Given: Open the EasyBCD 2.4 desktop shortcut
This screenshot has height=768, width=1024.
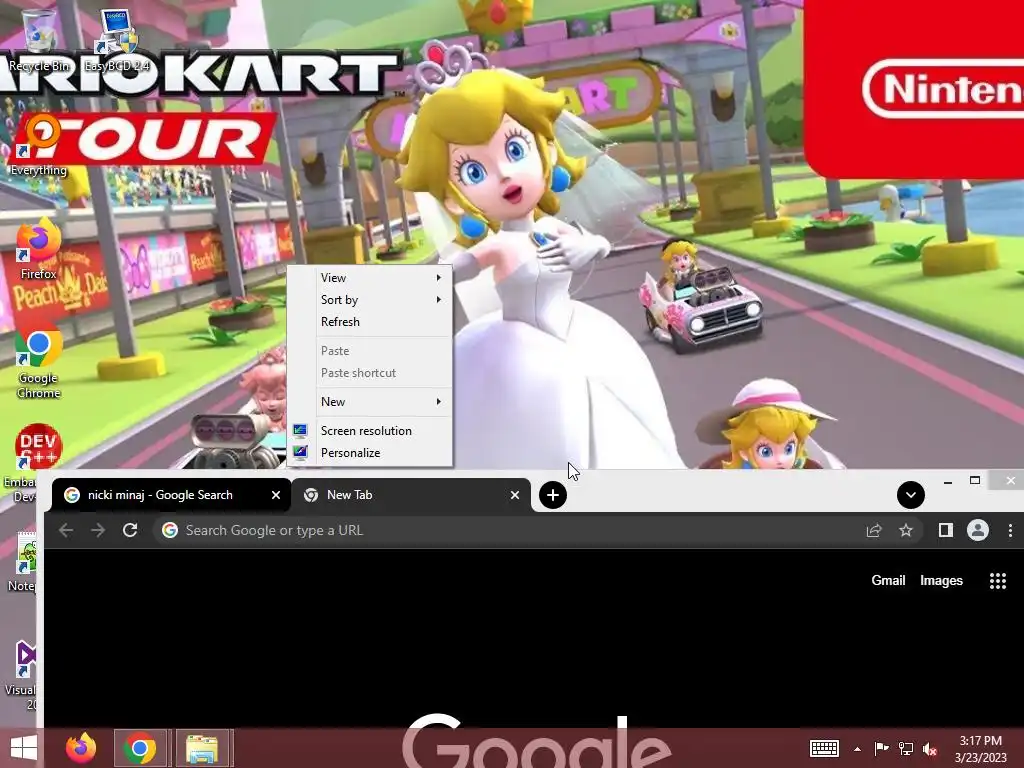Looking at the screenshot, I should [117, 40].
